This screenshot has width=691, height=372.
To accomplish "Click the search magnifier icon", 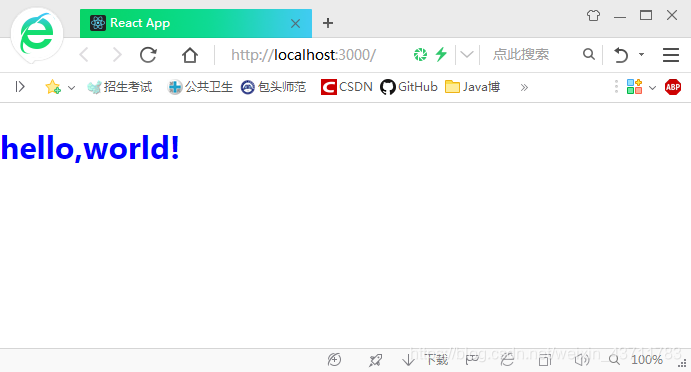I will tap(589, 54).
